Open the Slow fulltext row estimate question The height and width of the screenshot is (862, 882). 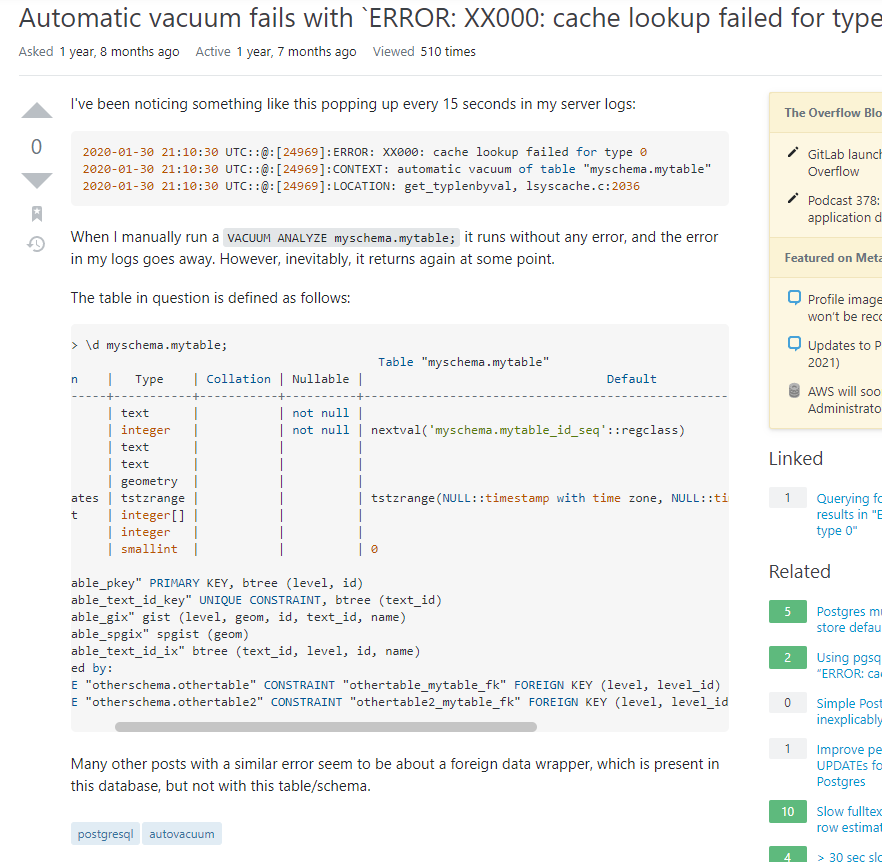(848, 819)
